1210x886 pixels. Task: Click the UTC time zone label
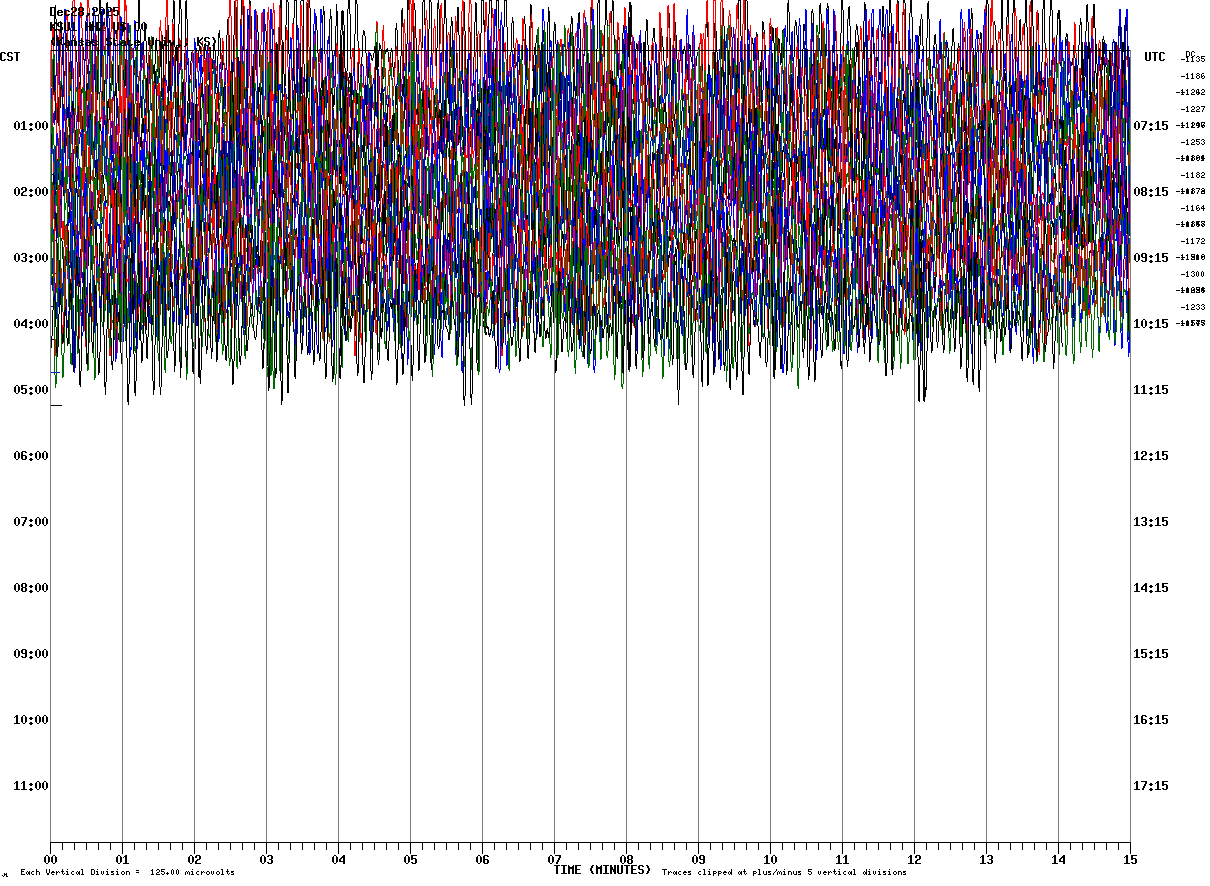coord(1155,57)
